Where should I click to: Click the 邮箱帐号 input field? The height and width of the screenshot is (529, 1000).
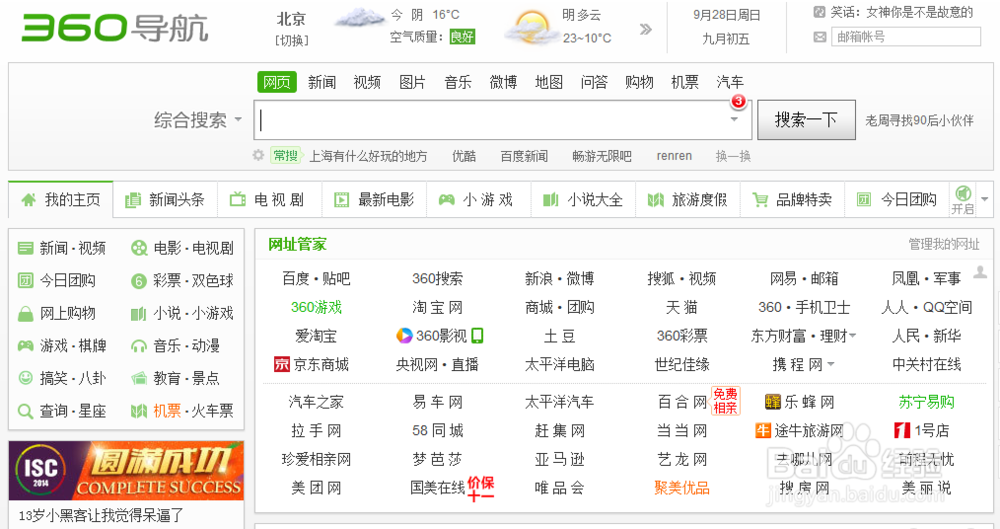point(906,37)
